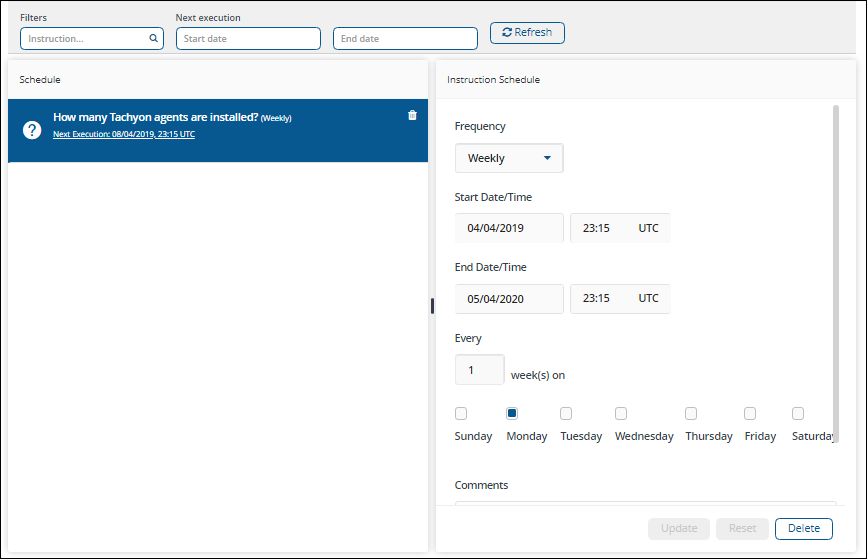
Task: Check the Thursday checkbox
Action: 691,413
